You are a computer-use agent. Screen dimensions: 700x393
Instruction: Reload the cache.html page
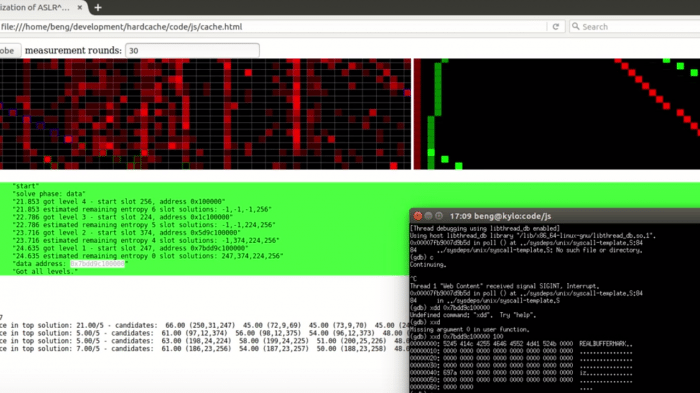(556, 27)
